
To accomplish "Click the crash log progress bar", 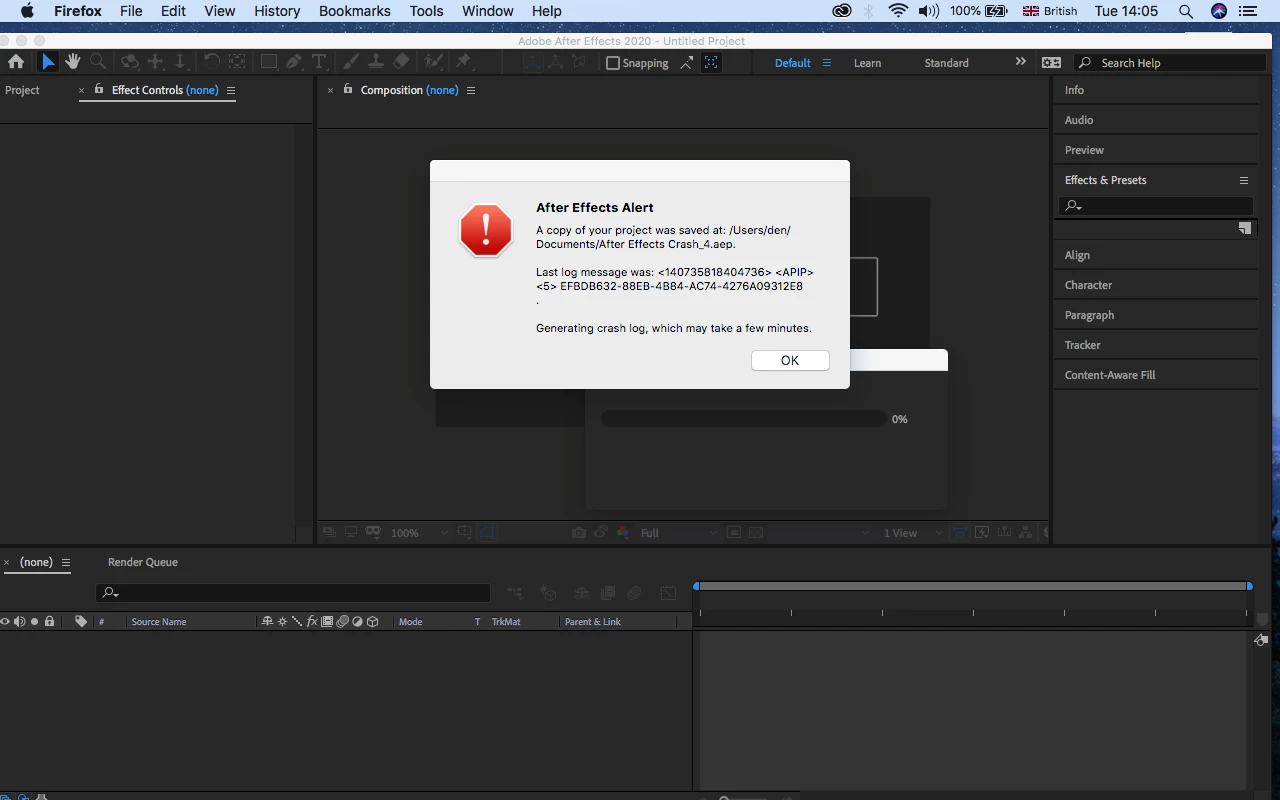I will (743, 419).
